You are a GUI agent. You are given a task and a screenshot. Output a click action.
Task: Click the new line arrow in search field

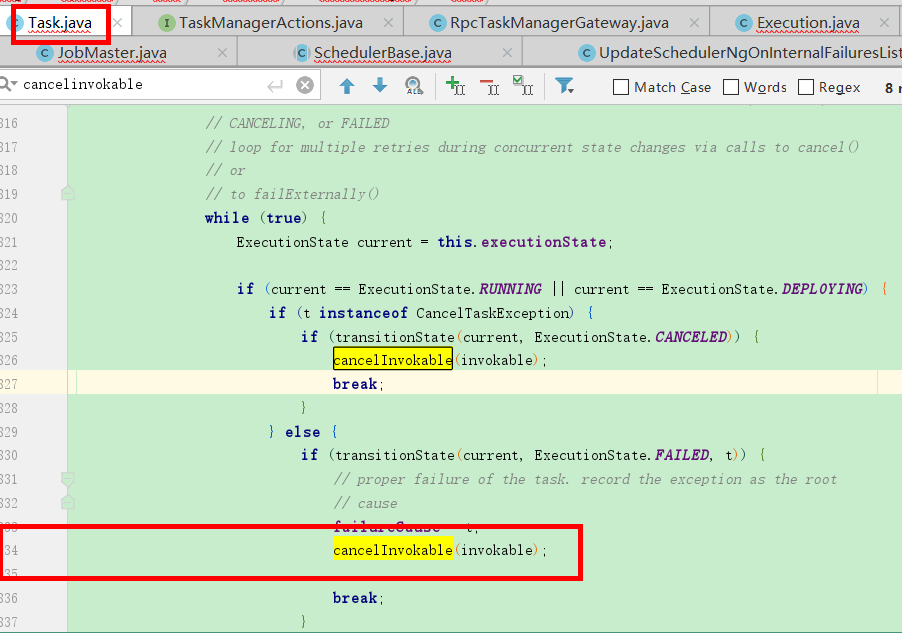click(x=276, y=86)
